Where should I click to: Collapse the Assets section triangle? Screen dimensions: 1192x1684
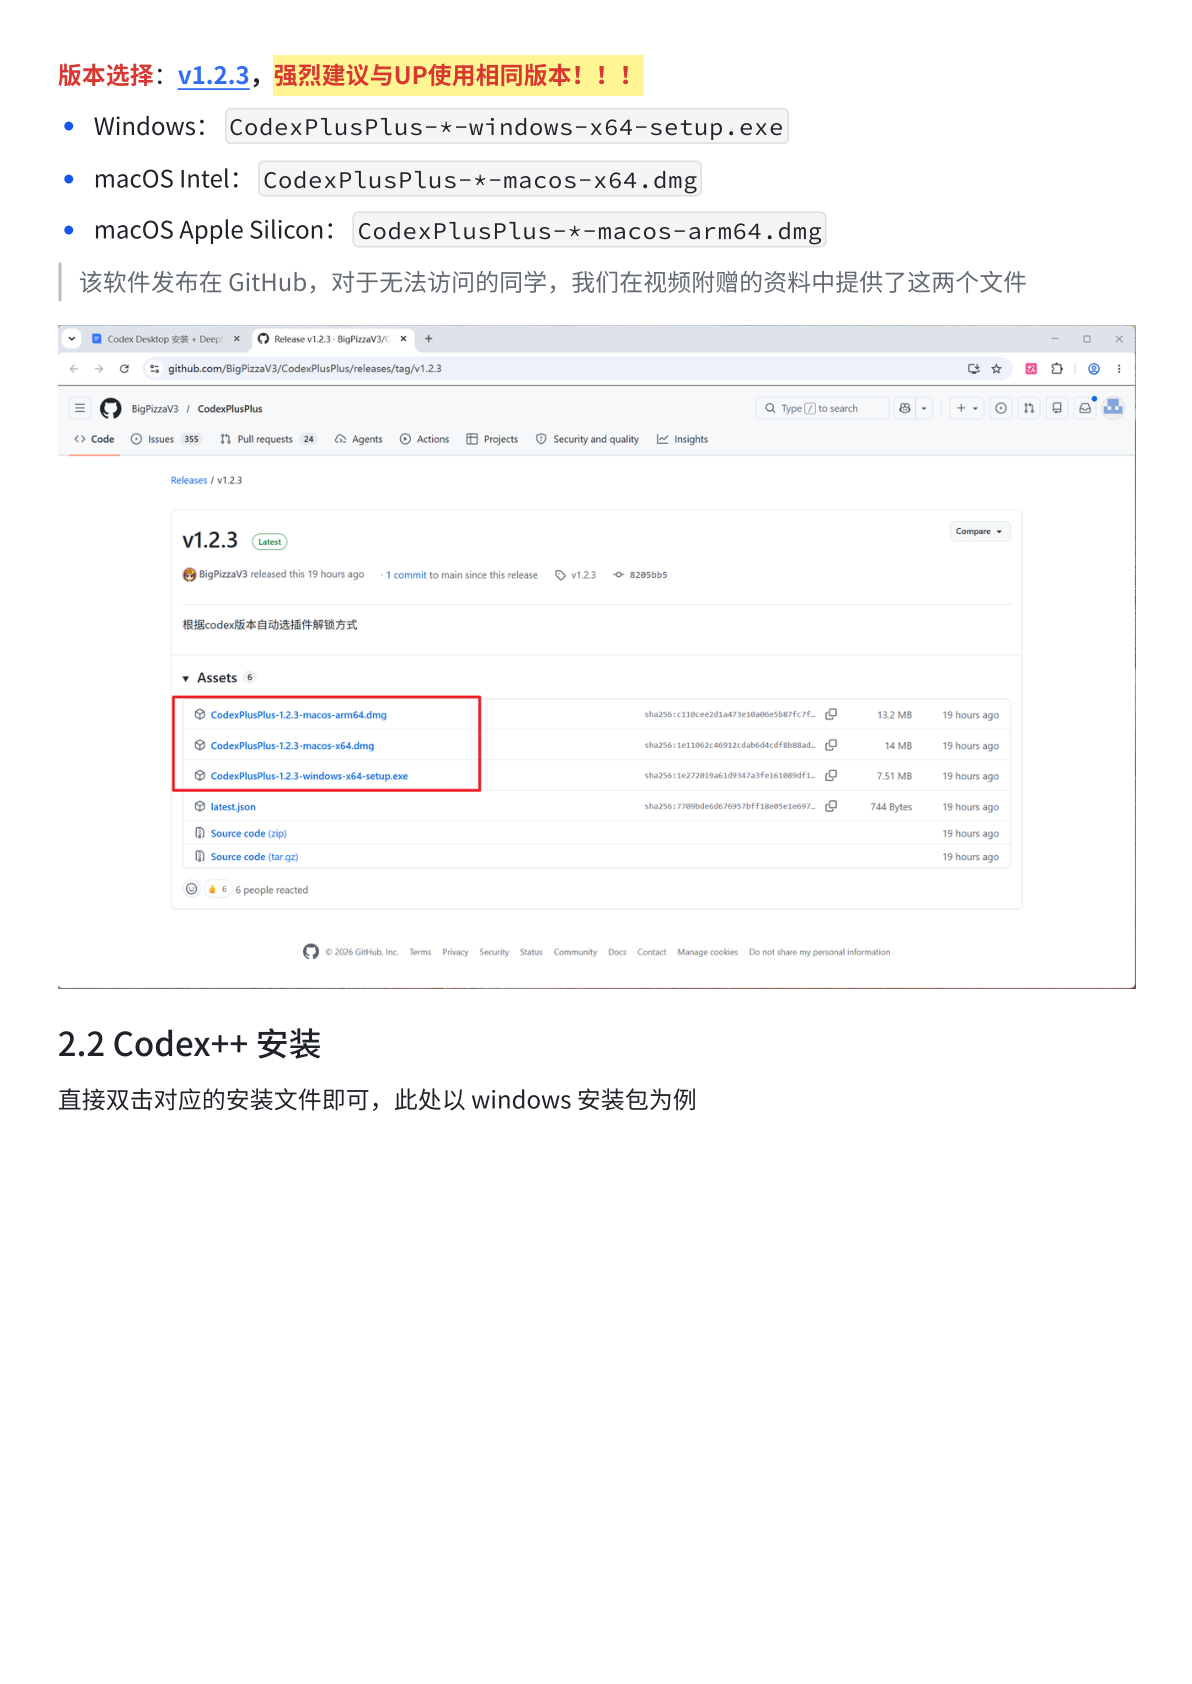(x=186, y=678)
